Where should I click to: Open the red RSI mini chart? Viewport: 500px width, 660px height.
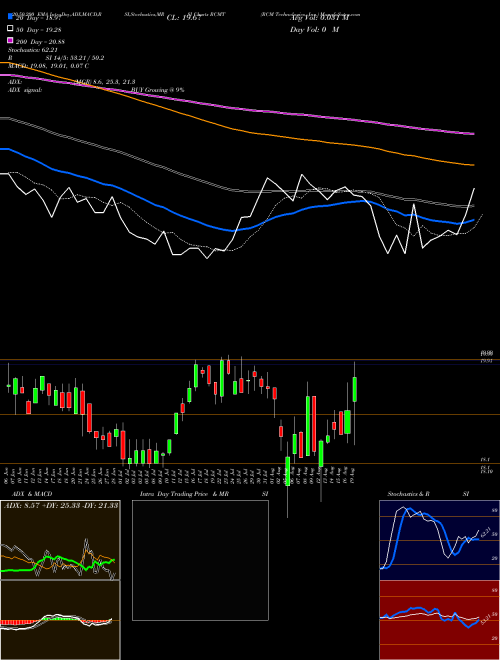tap(439, 620)
